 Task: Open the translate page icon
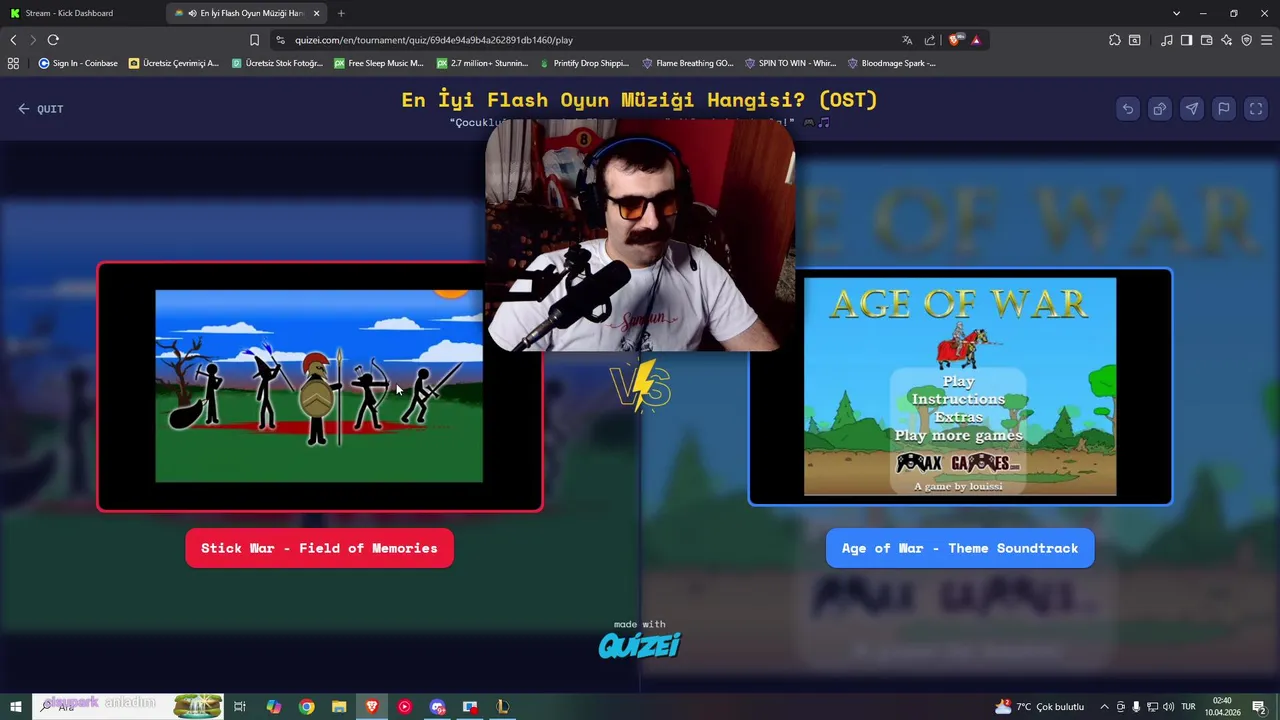907,40
